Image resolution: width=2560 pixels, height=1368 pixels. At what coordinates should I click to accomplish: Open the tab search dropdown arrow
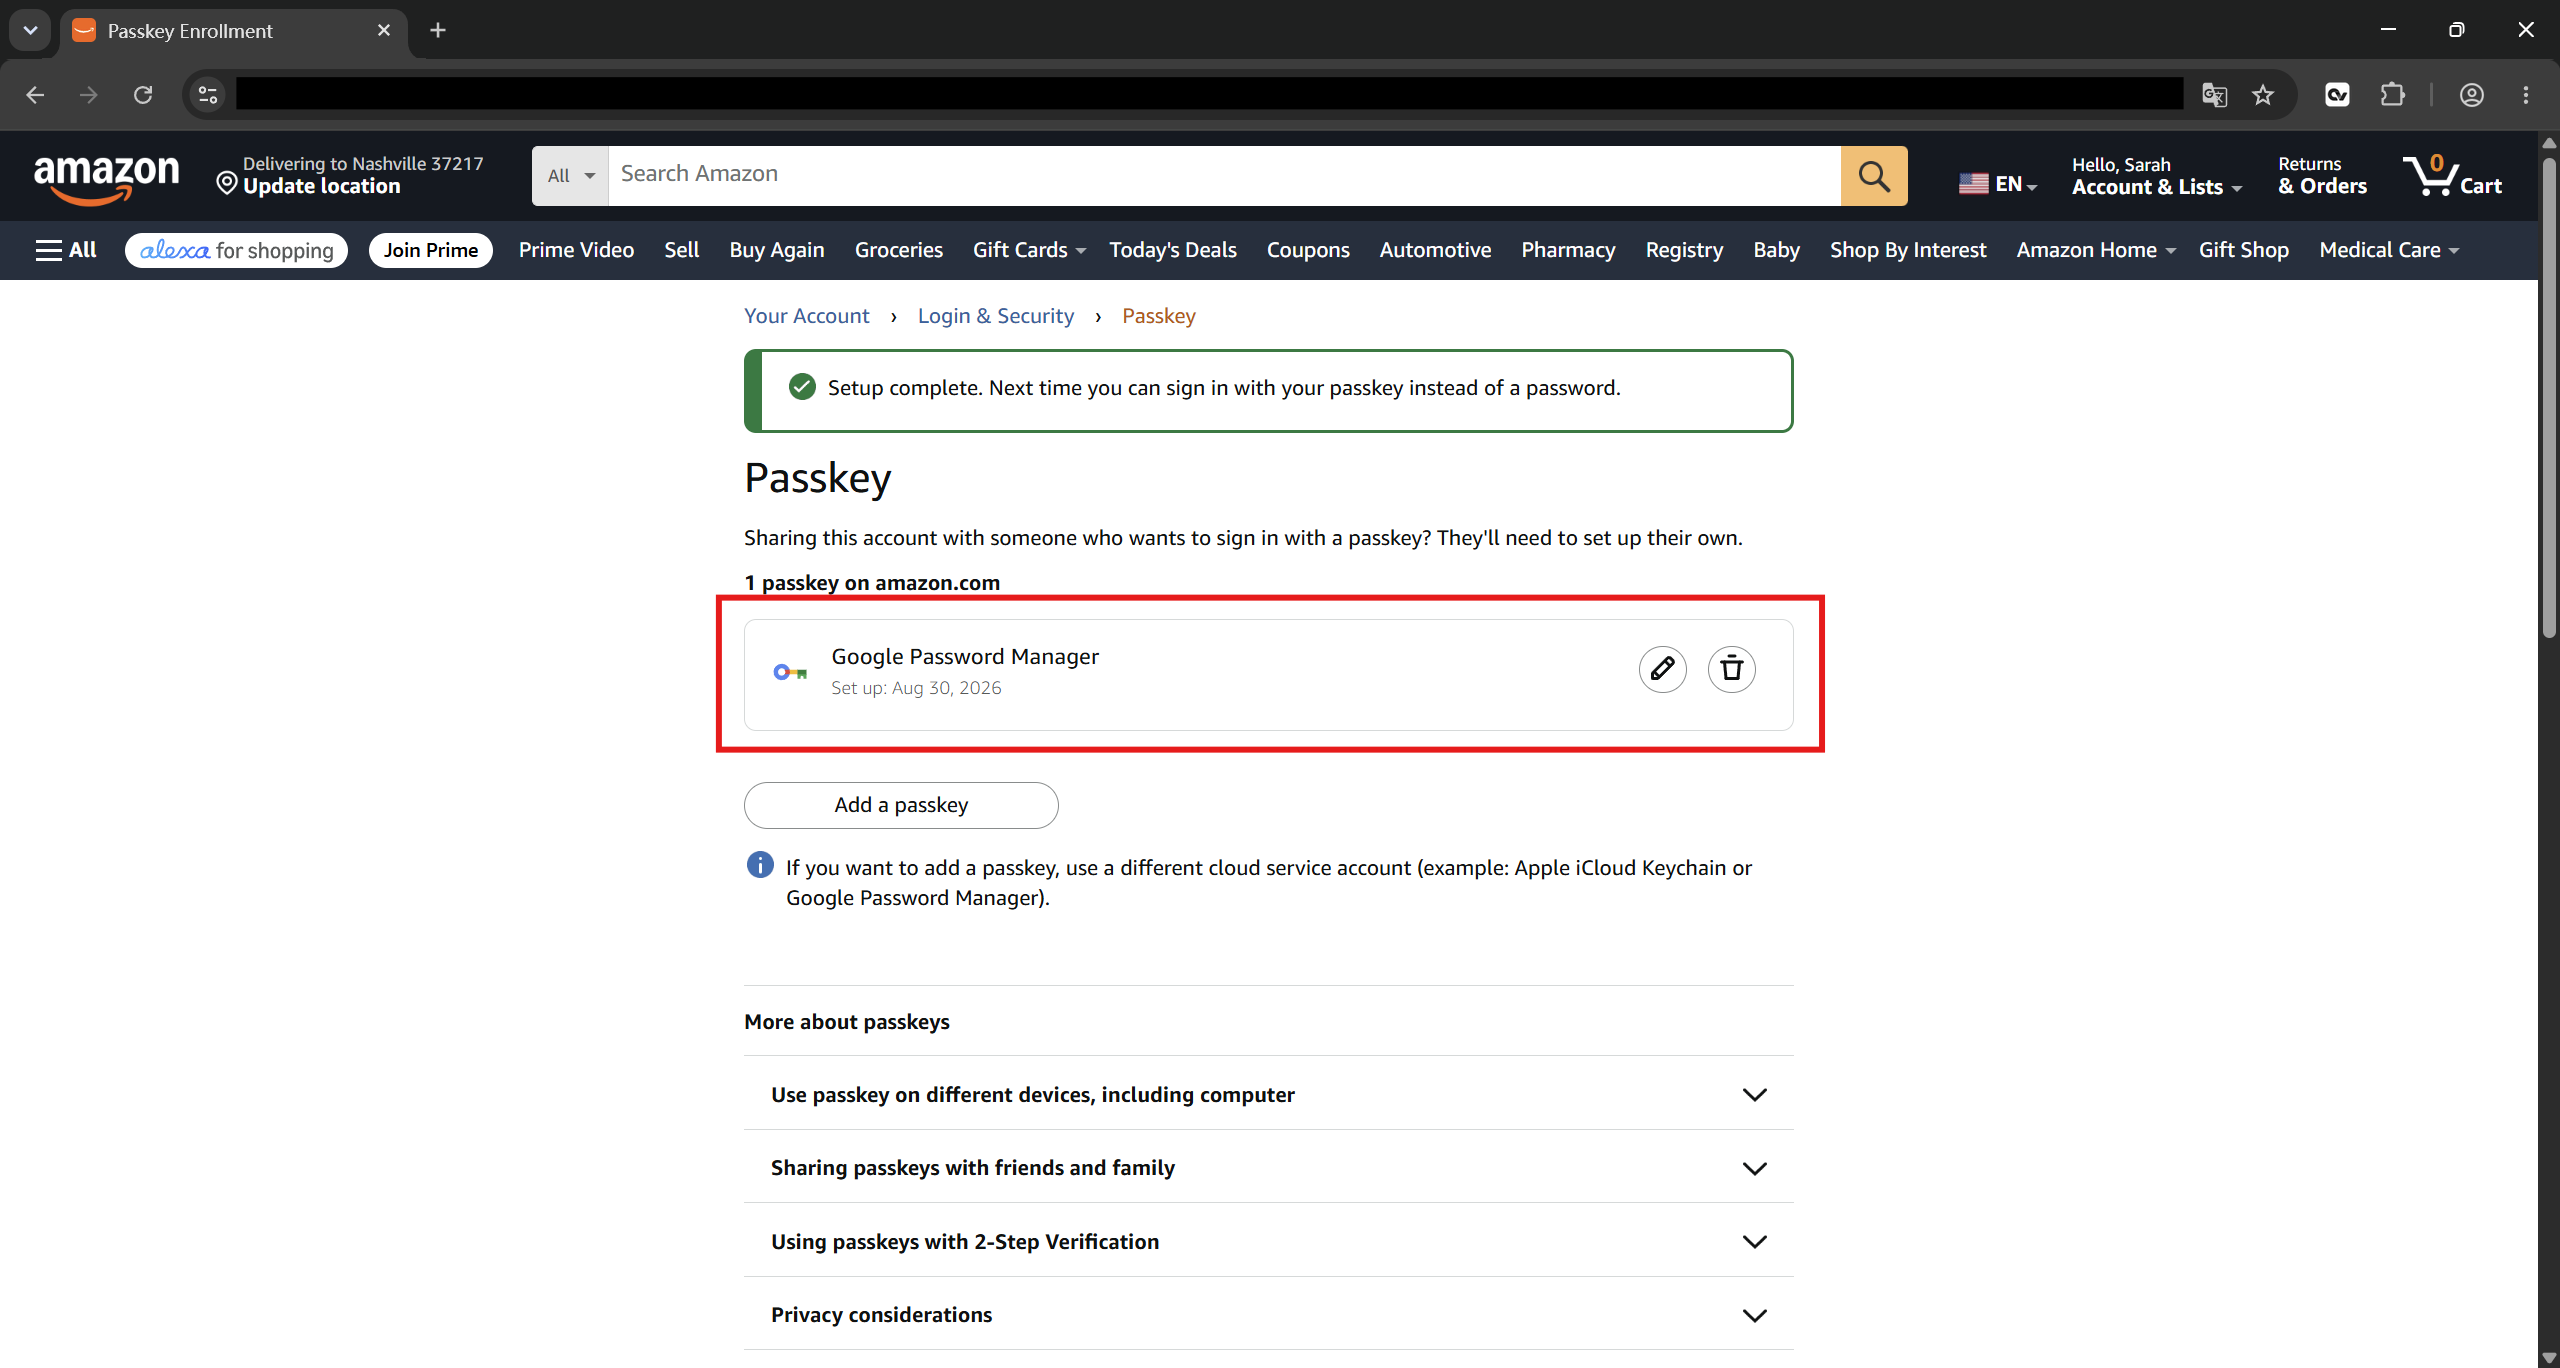[30, 30]
